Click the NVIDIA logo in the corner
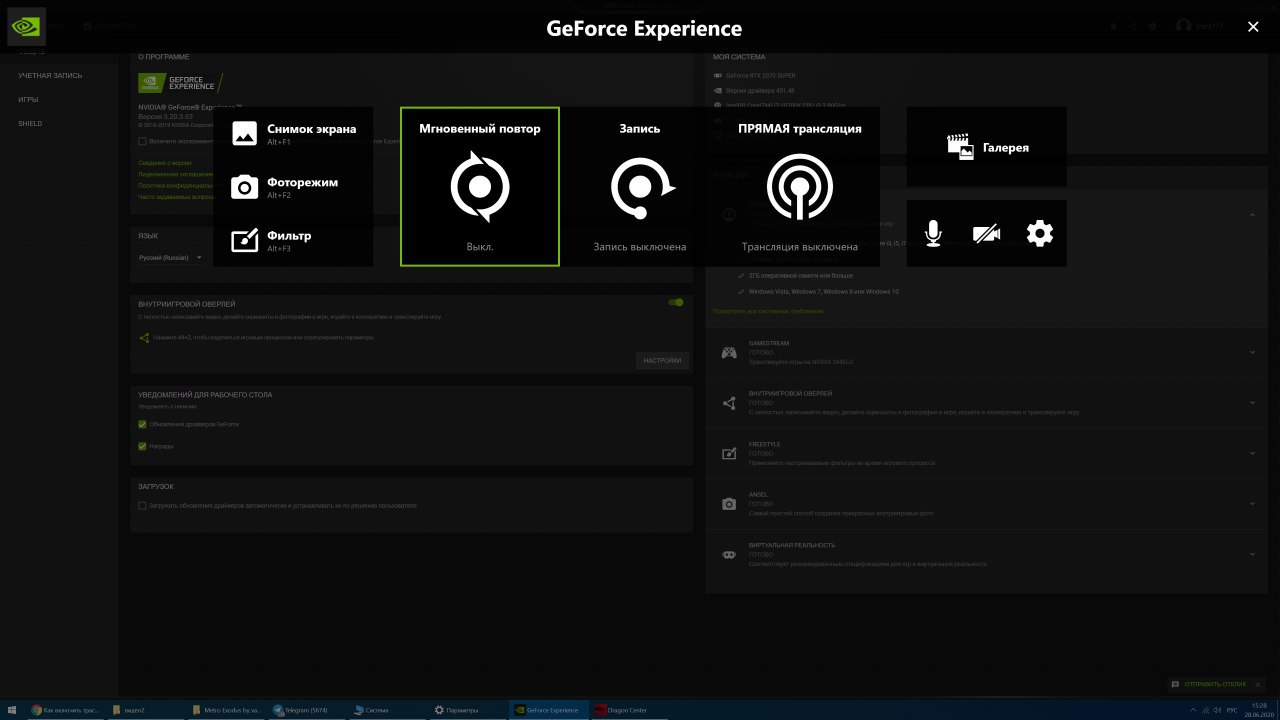The width and height of the screenshot is (1280, 720). [26, 27]
